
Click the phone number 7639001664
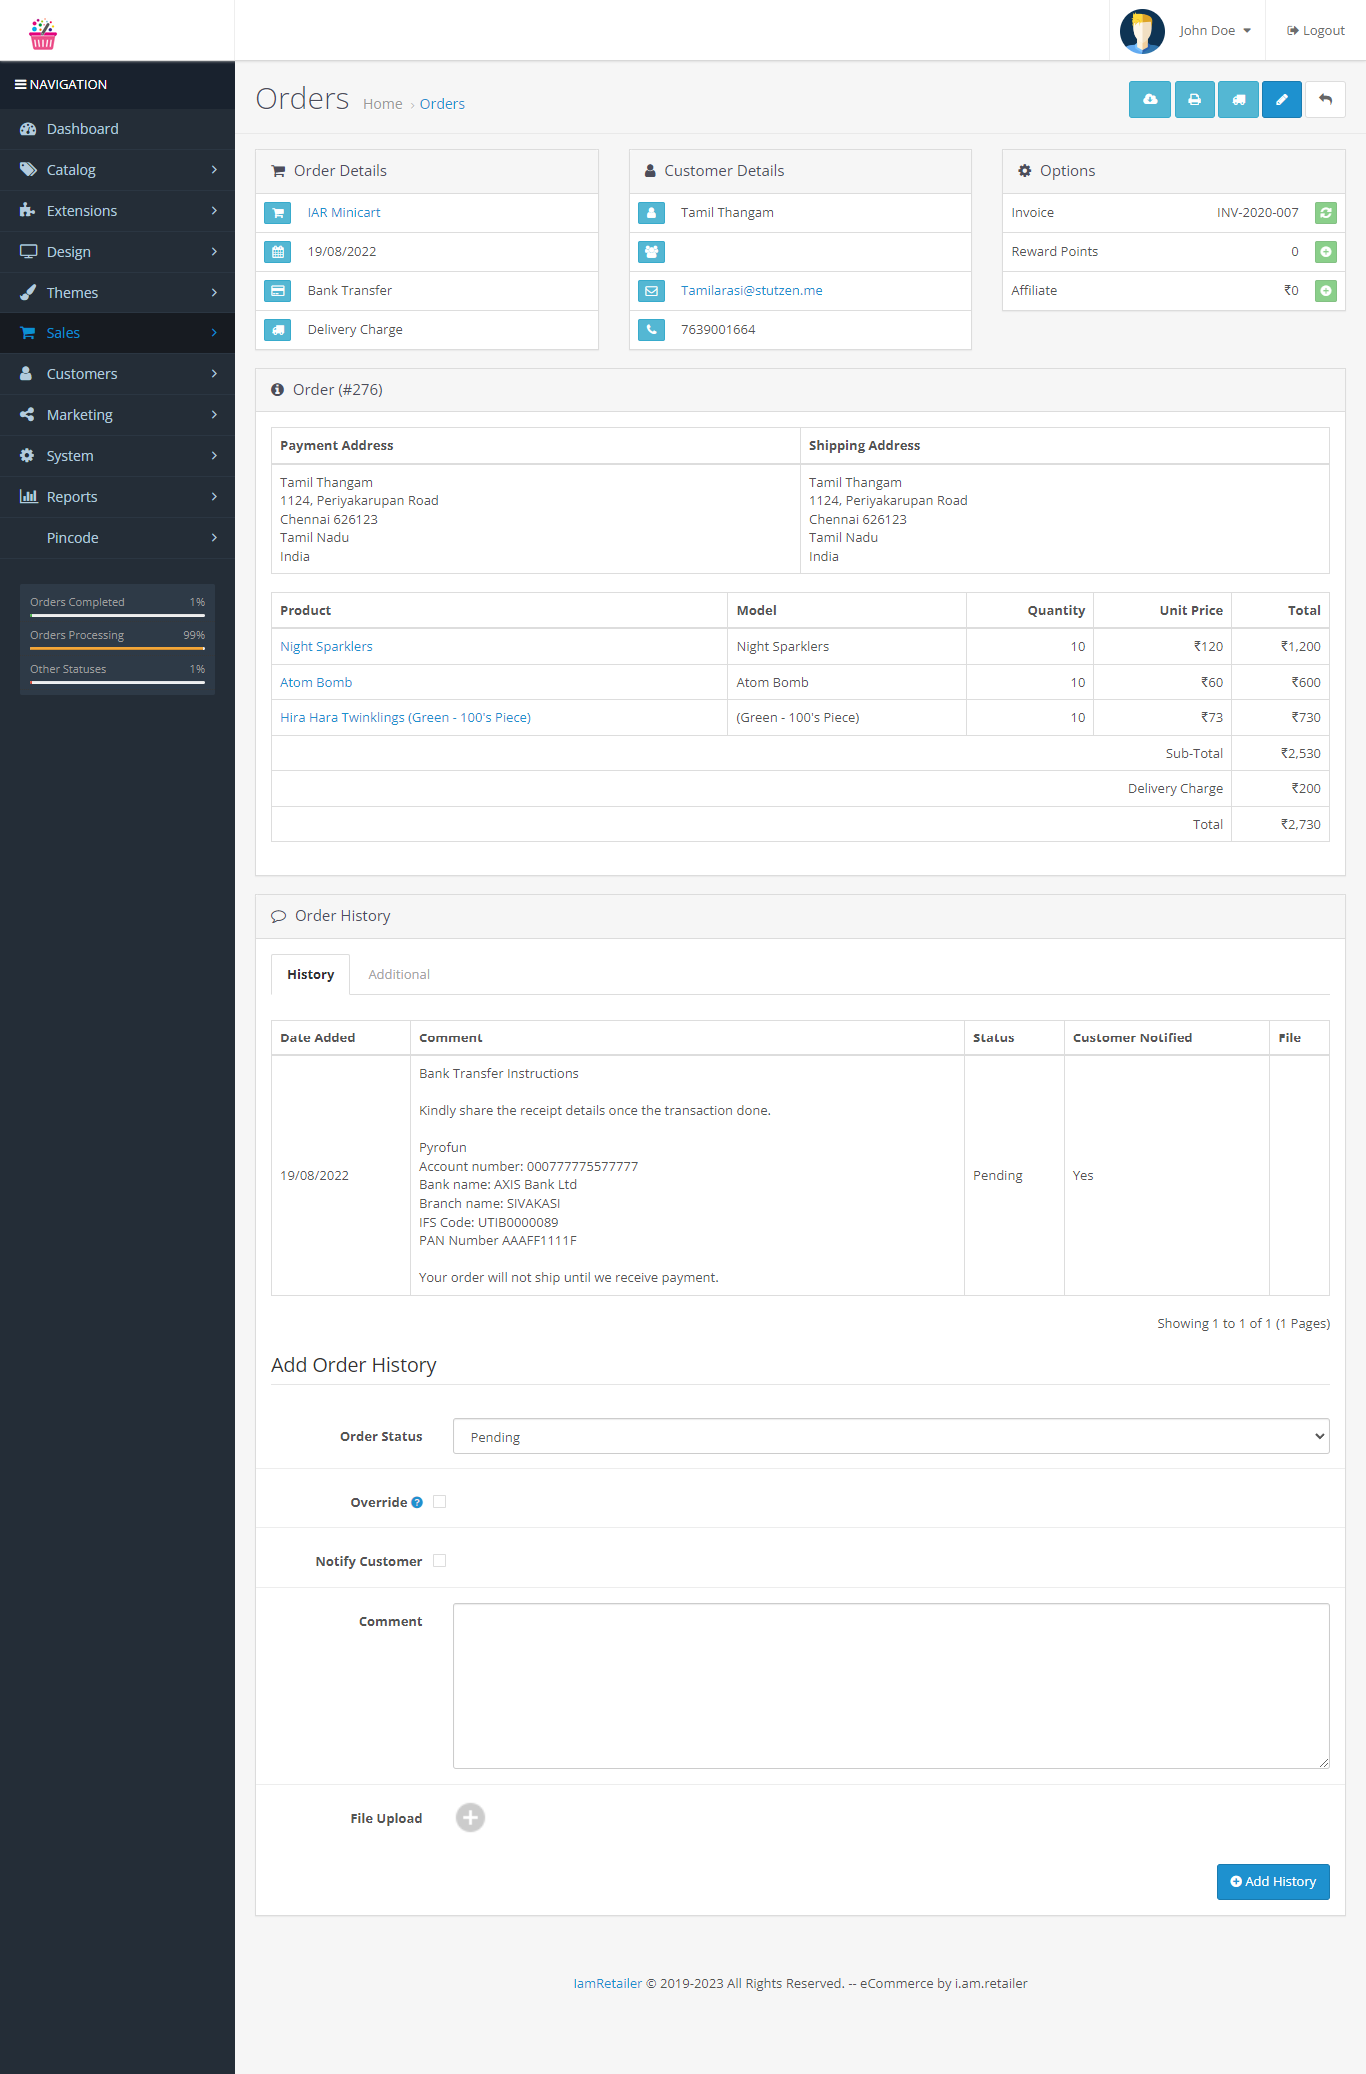click(718, 330)
